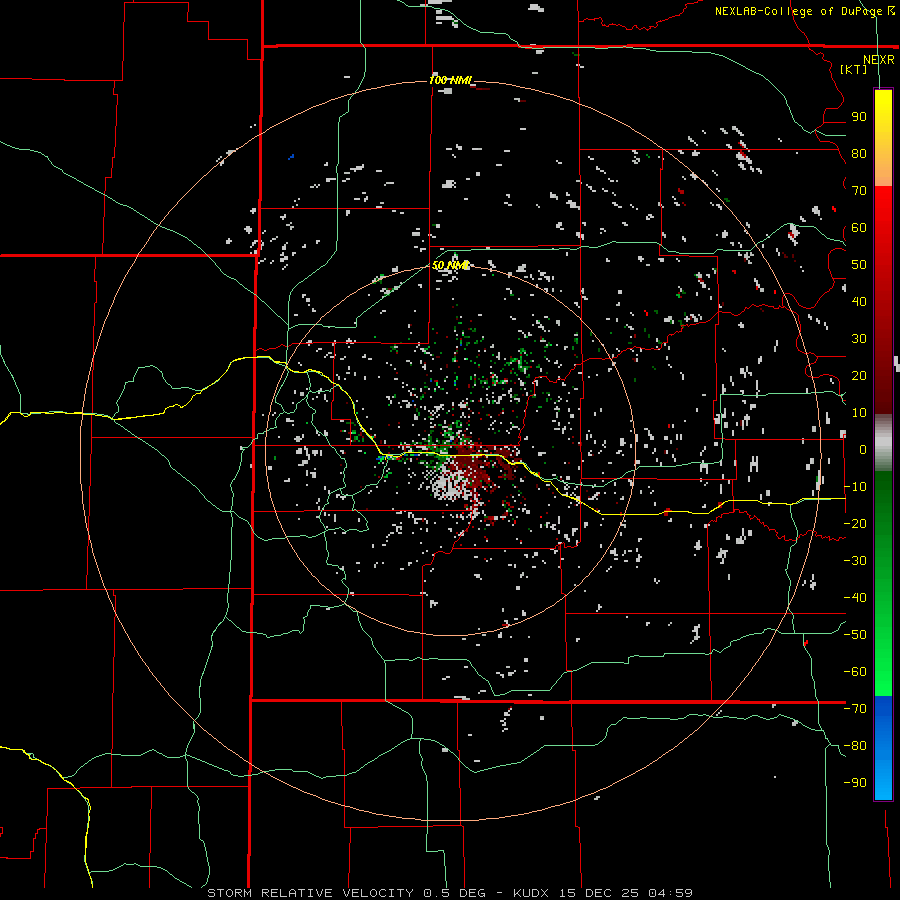The width and height of the screenshot is (900, 900).
Task: Click the -70 scale value
Action: 855,709
